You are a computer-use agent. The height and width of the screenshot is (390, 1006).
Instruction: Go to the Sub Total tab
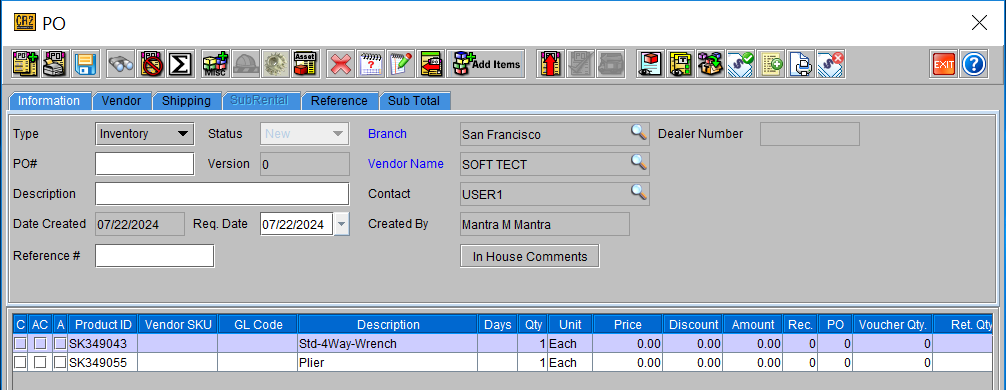click(x=414, y=101)
